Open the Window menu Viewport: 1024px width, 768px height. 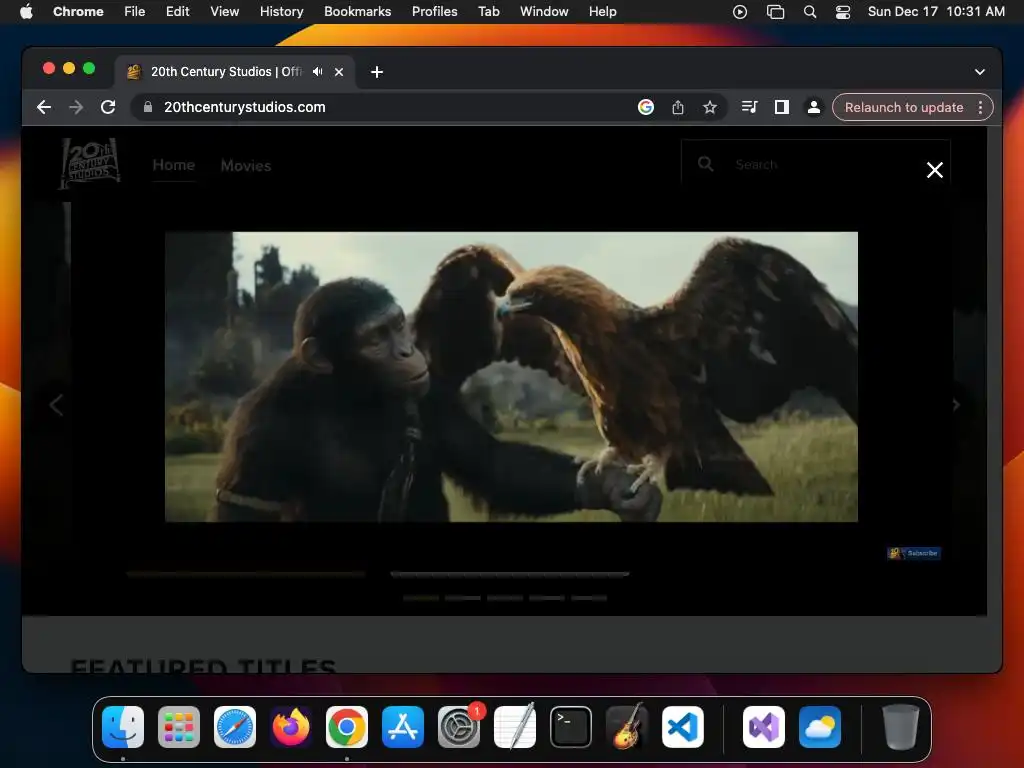(x=544, y=12)
